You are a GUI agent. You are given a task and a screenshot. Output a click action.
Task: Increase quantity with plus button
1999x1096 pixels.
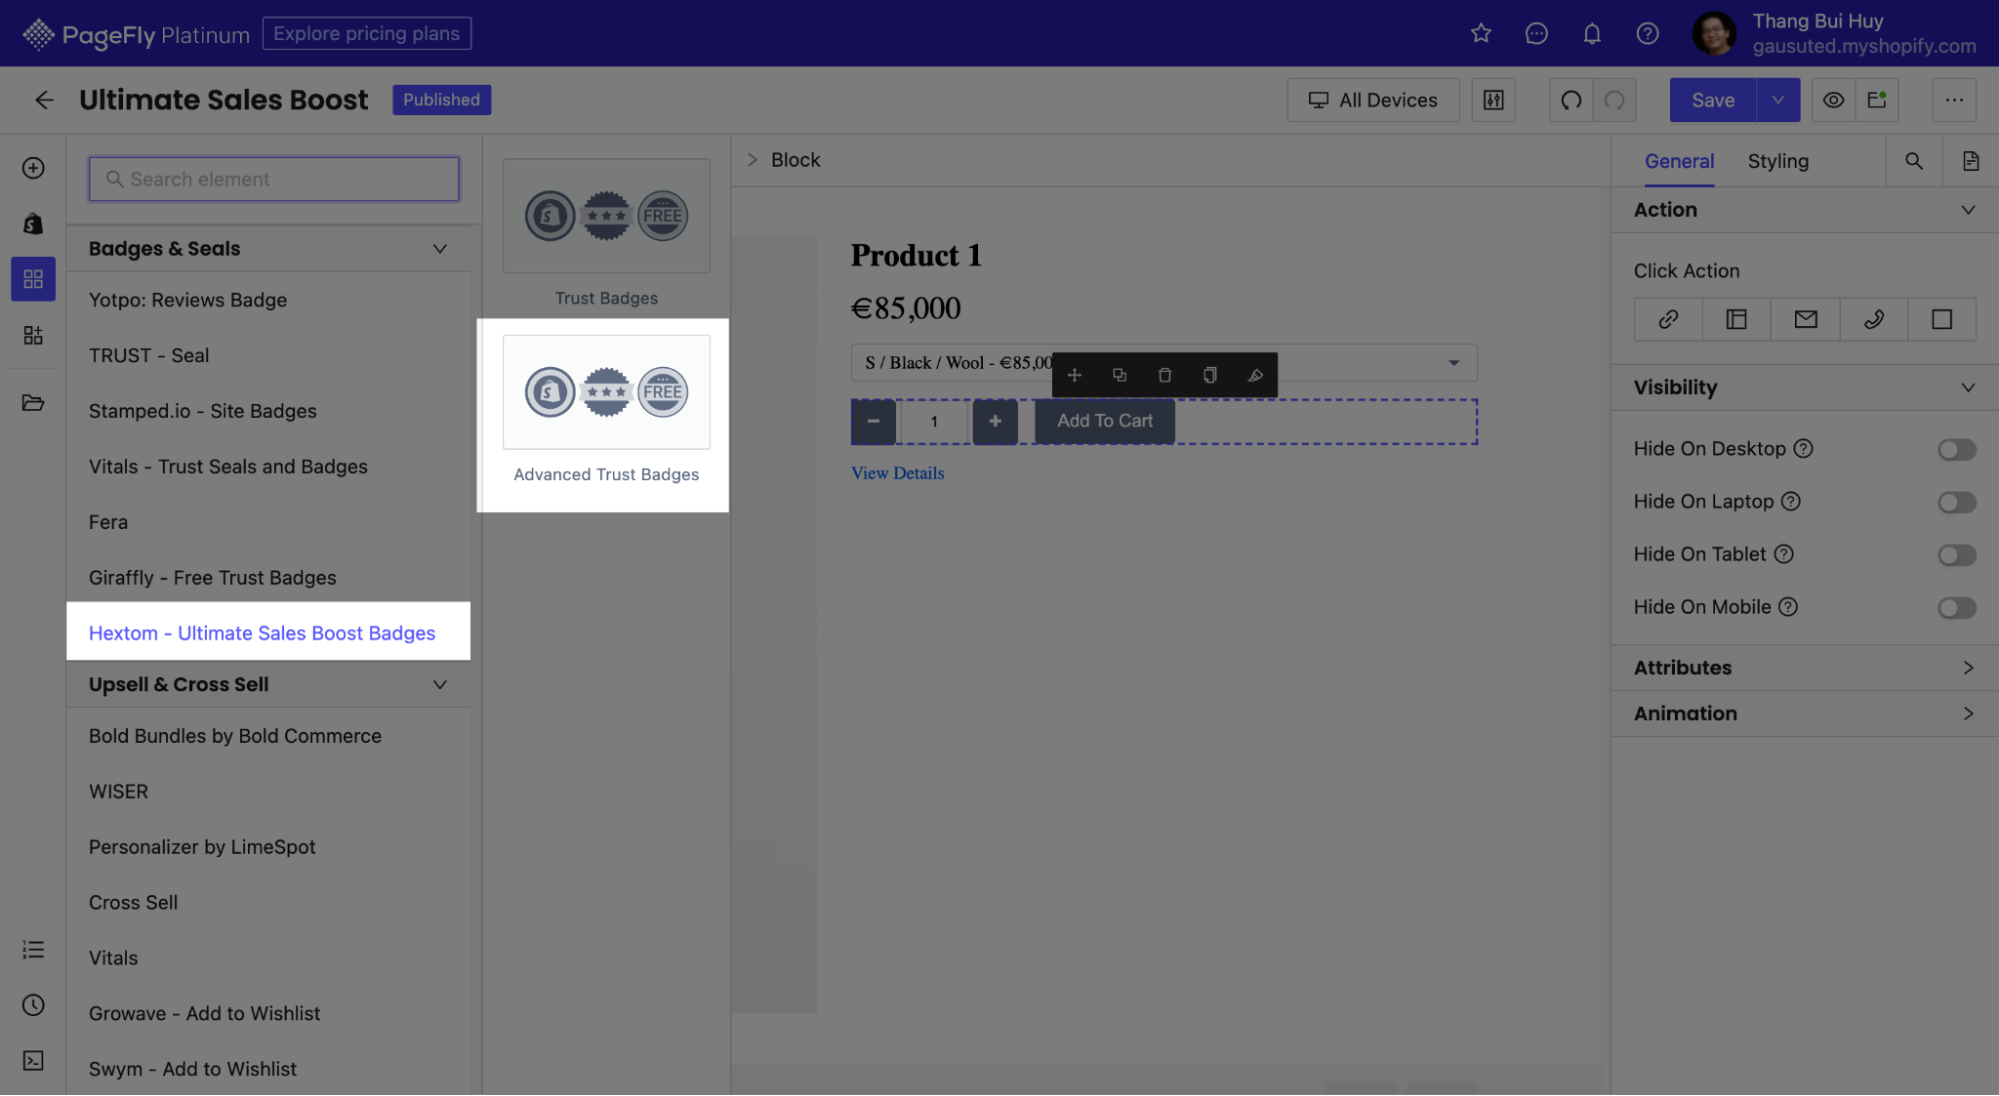995,422
